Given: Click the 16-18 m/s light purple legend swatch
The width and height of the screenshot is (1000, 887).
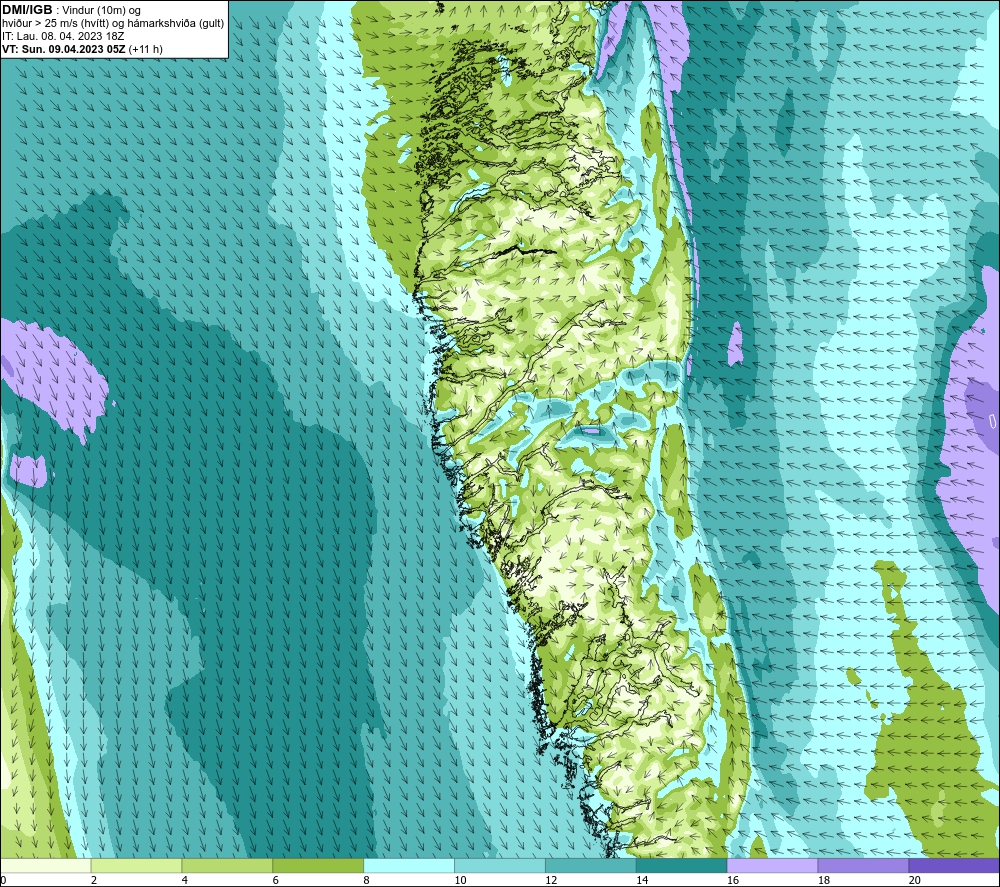Looking at the screenshot, I should pos(772,865).
